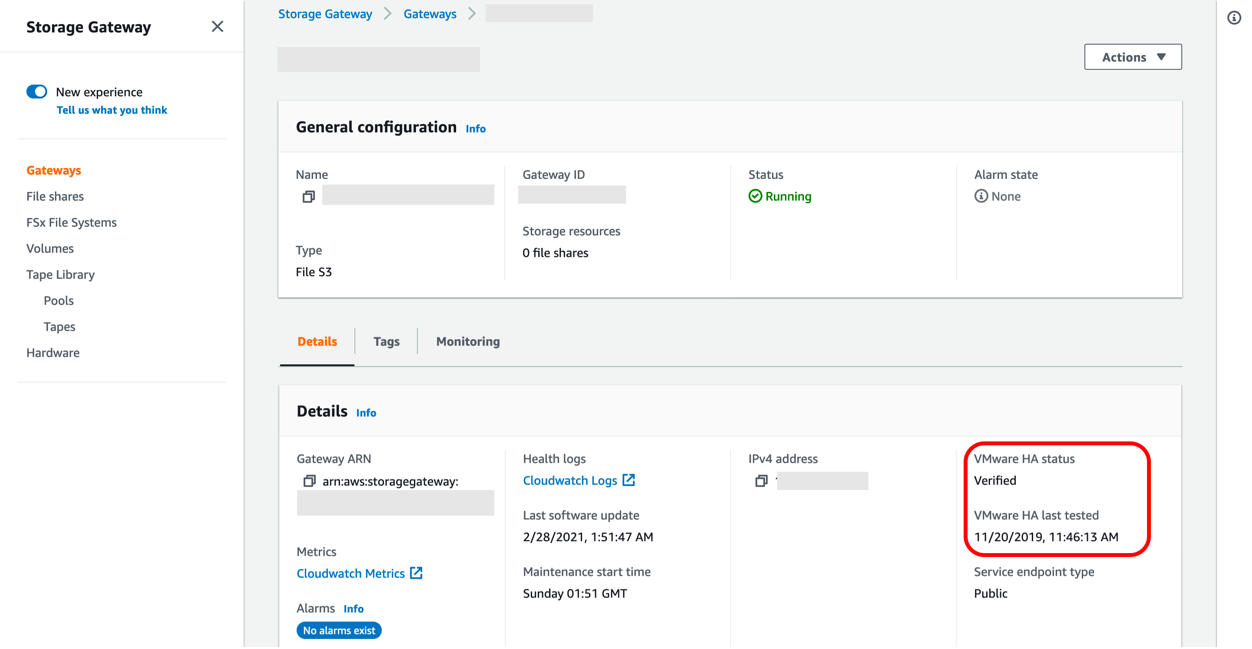Click the No alarms exist badge
Image resolution: width=1252 pixels, height=649 pixels.
coord(339,630)
